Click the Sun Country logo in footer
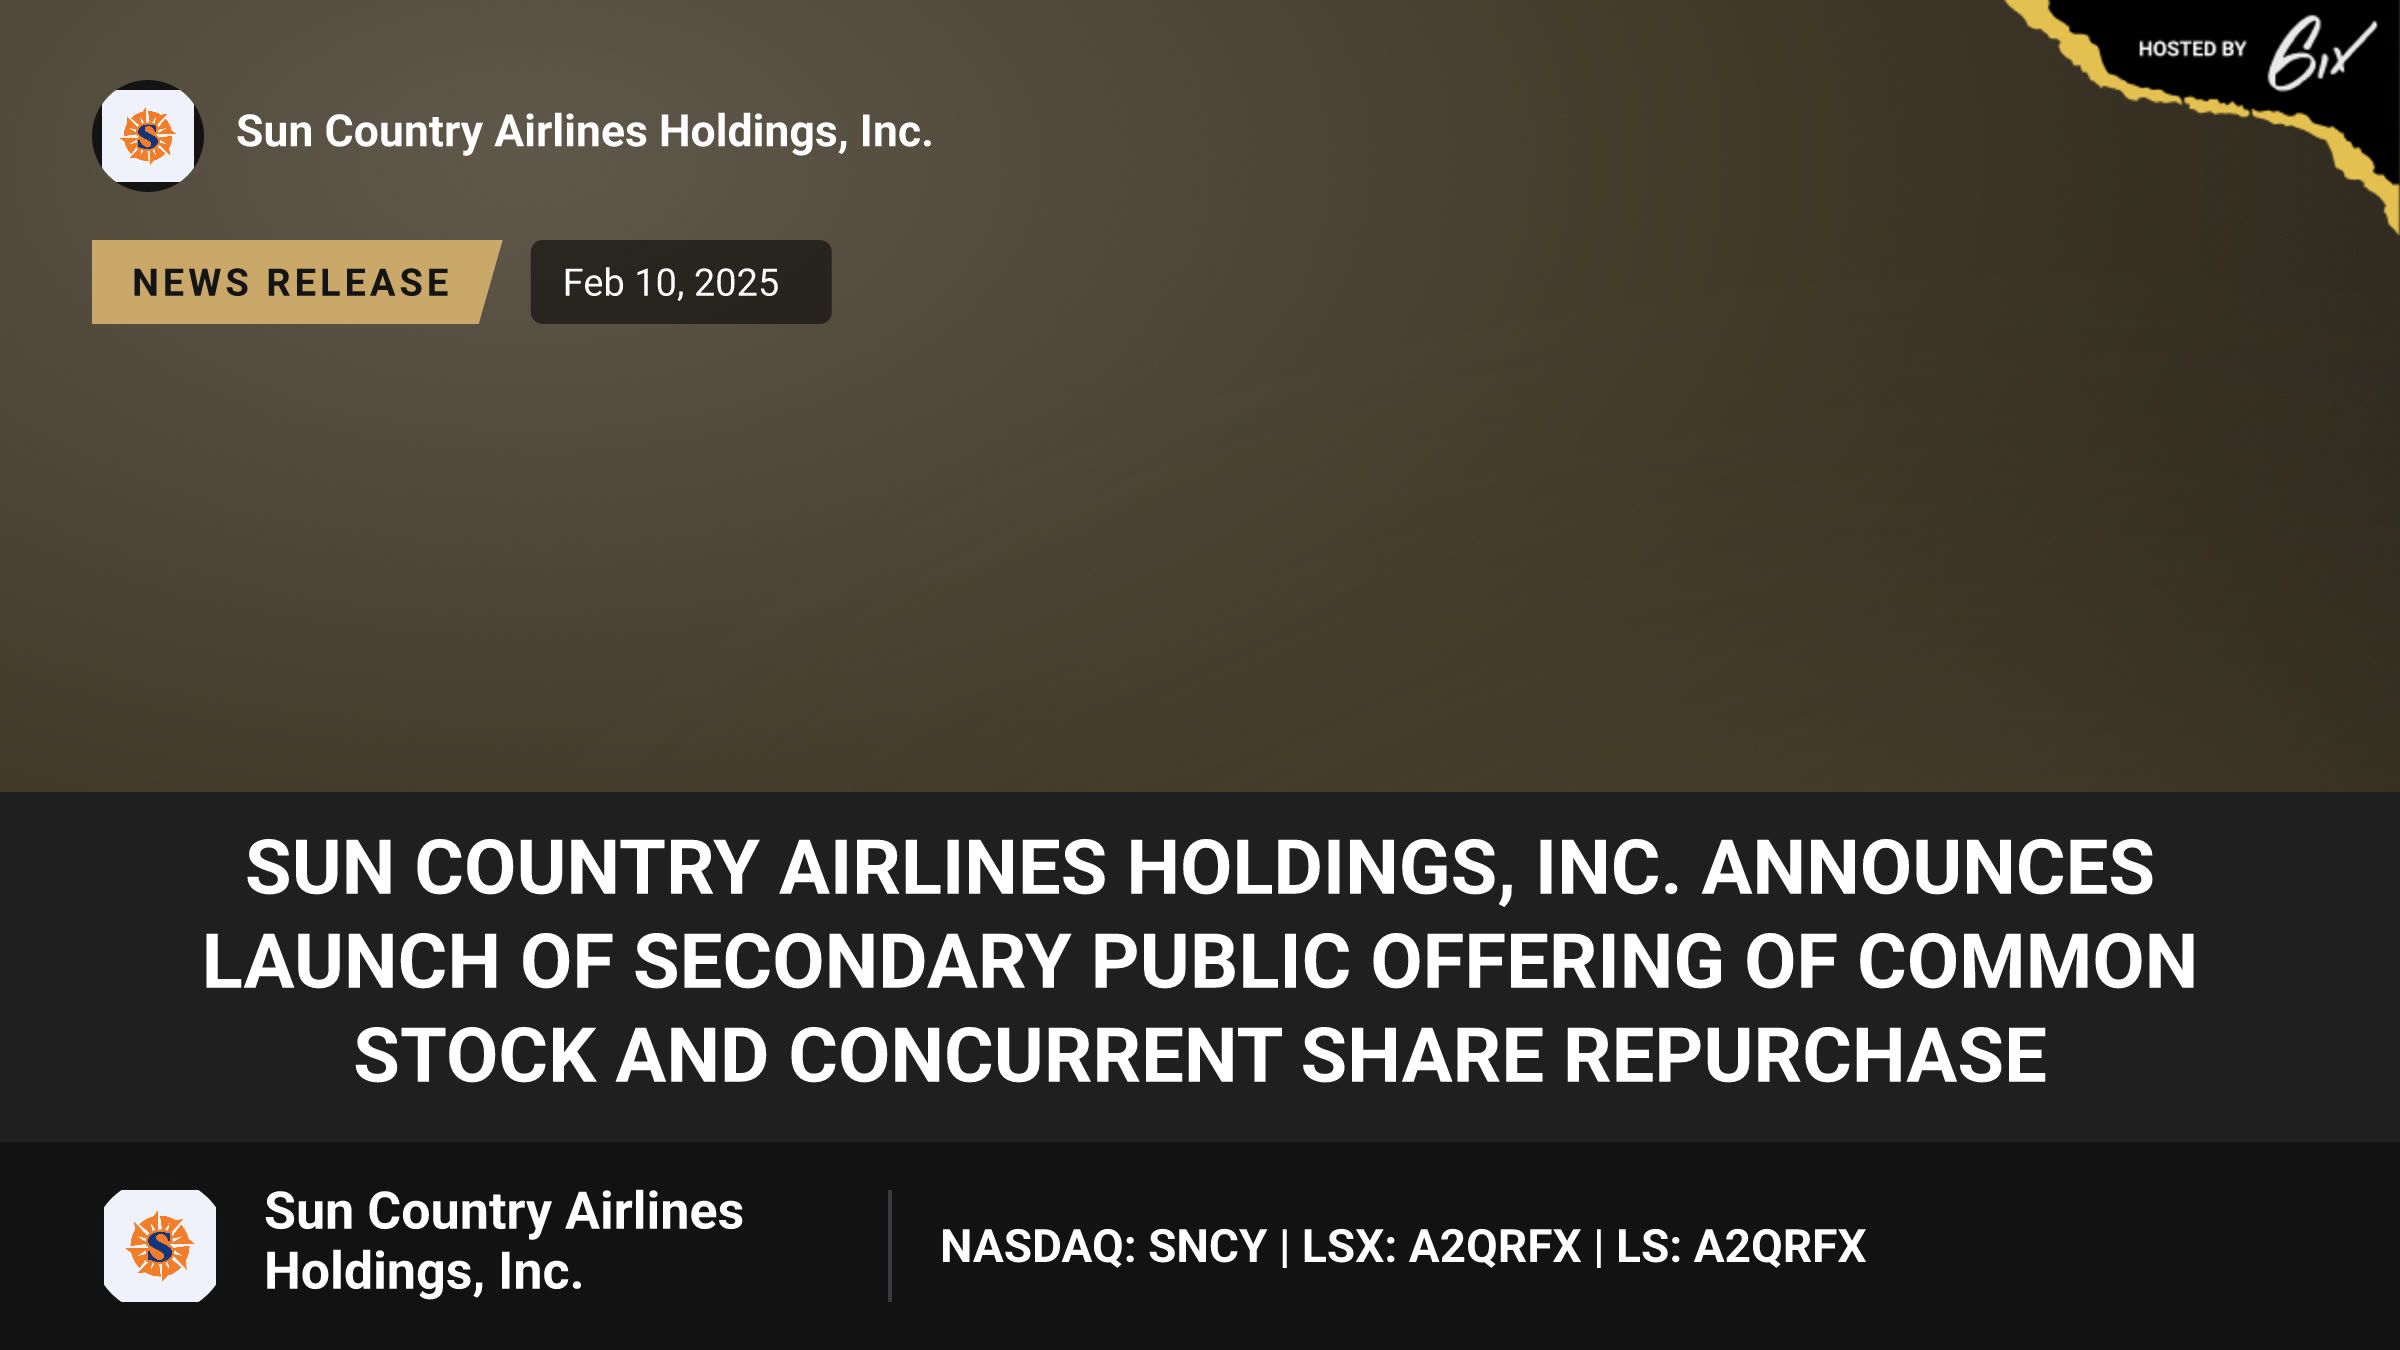 coord(160,1246)
